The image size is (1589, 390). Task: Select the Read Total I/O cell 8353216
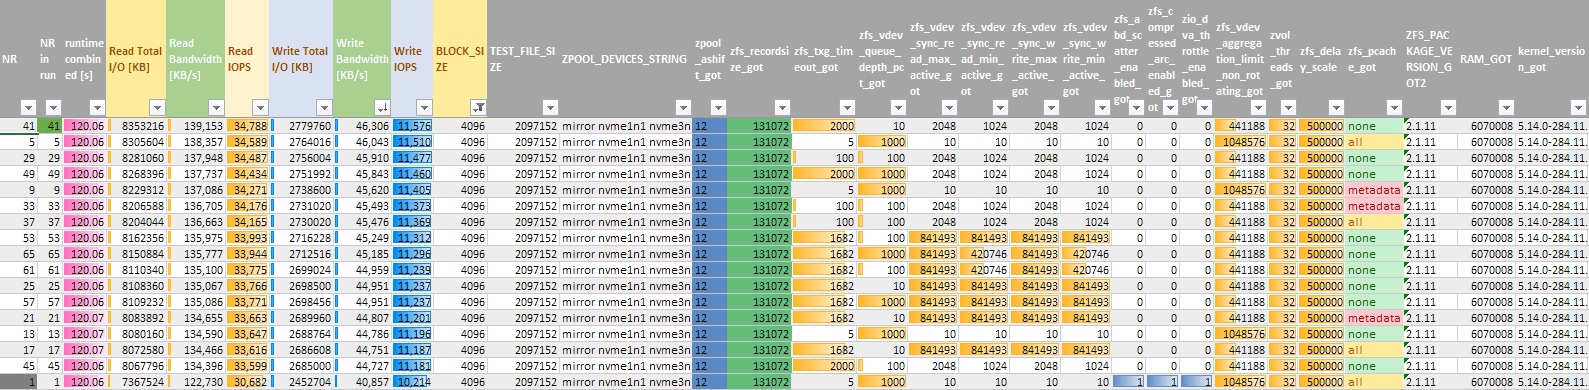coord(136,126)
